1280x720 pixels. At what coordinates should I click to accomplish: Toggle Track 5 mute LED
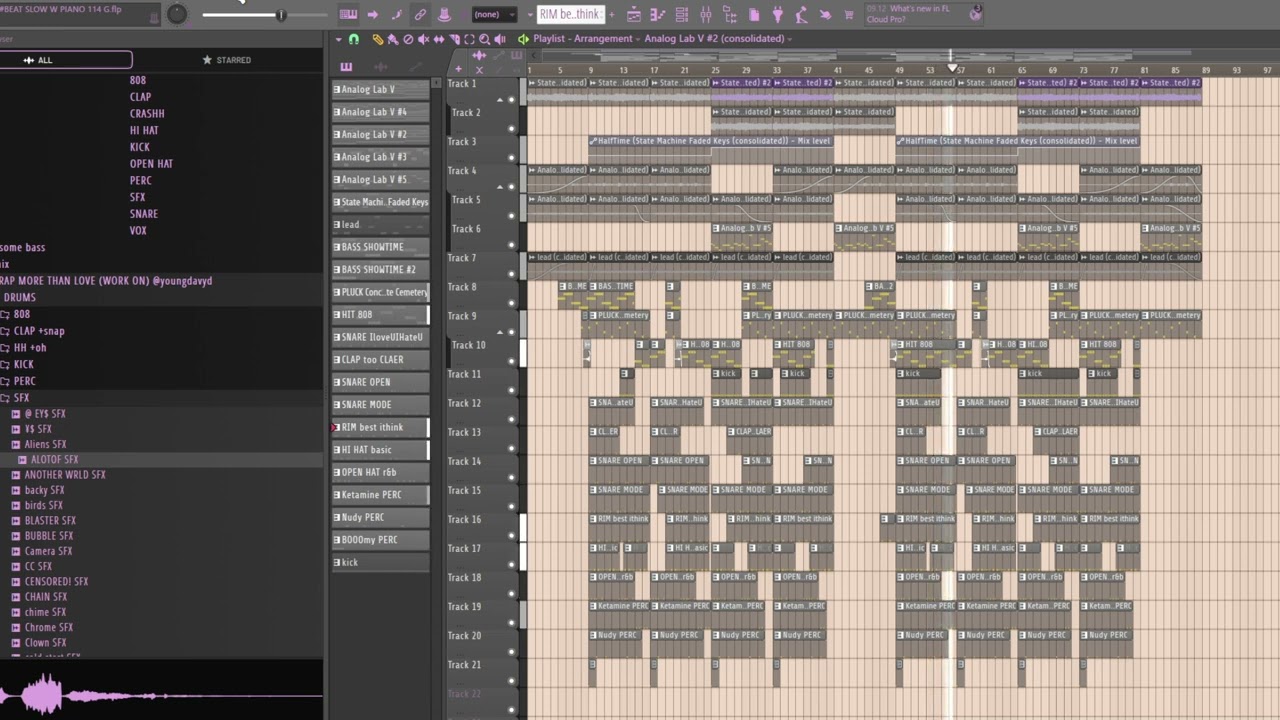(512, 215)
